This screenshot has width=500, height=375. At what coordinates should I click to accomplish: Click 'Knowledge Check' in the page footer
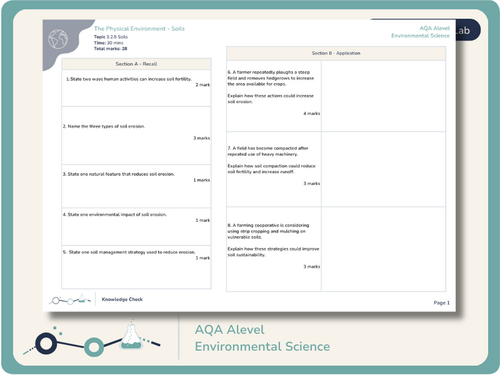click(x=122, y=299)
